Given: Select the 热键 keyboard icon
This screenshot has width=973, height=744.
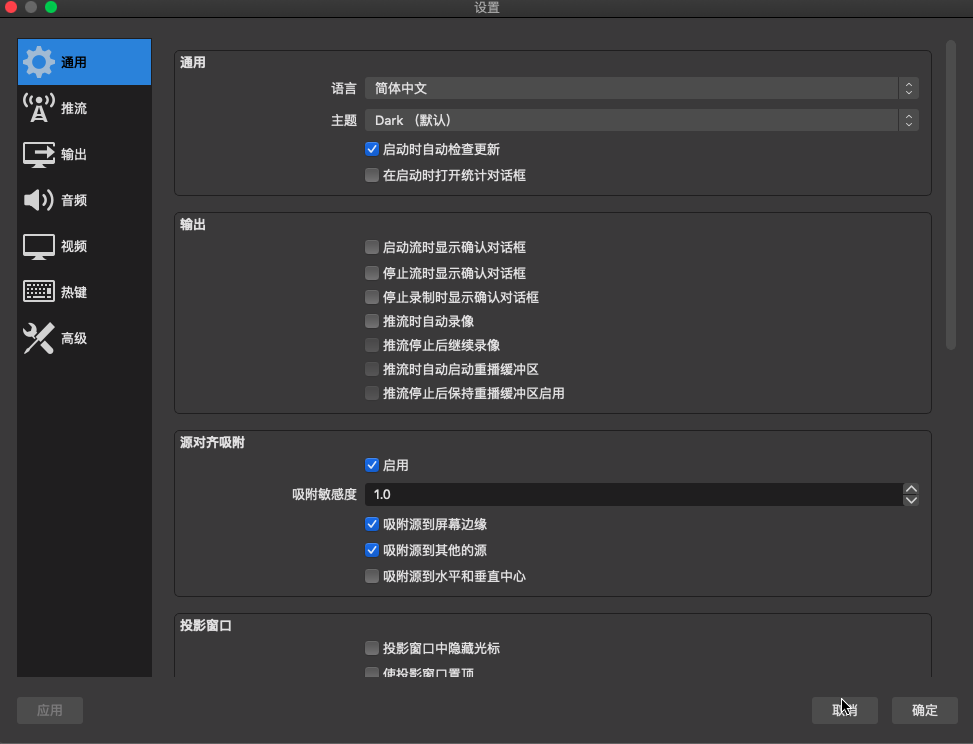Looking at the screenshot, I should tap(39, 292).
